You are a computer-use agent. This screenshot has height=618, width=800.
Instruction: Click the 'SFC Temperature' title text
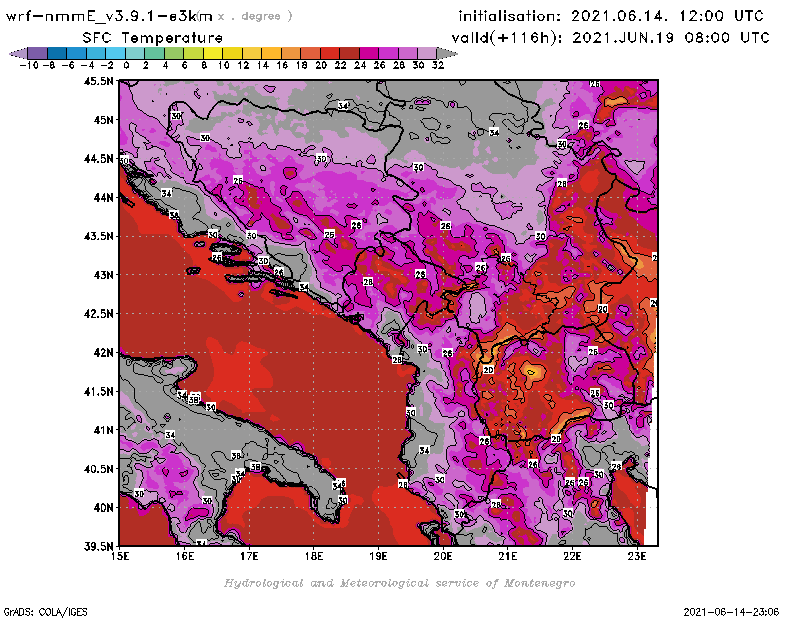click(x=153, y=38)
